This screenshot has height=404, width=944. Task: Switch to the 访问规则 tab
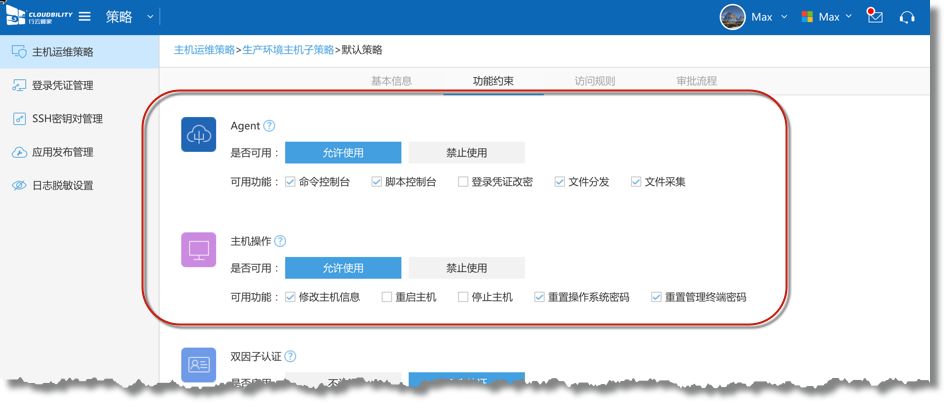pyautogui.click(x=594, y=81)
